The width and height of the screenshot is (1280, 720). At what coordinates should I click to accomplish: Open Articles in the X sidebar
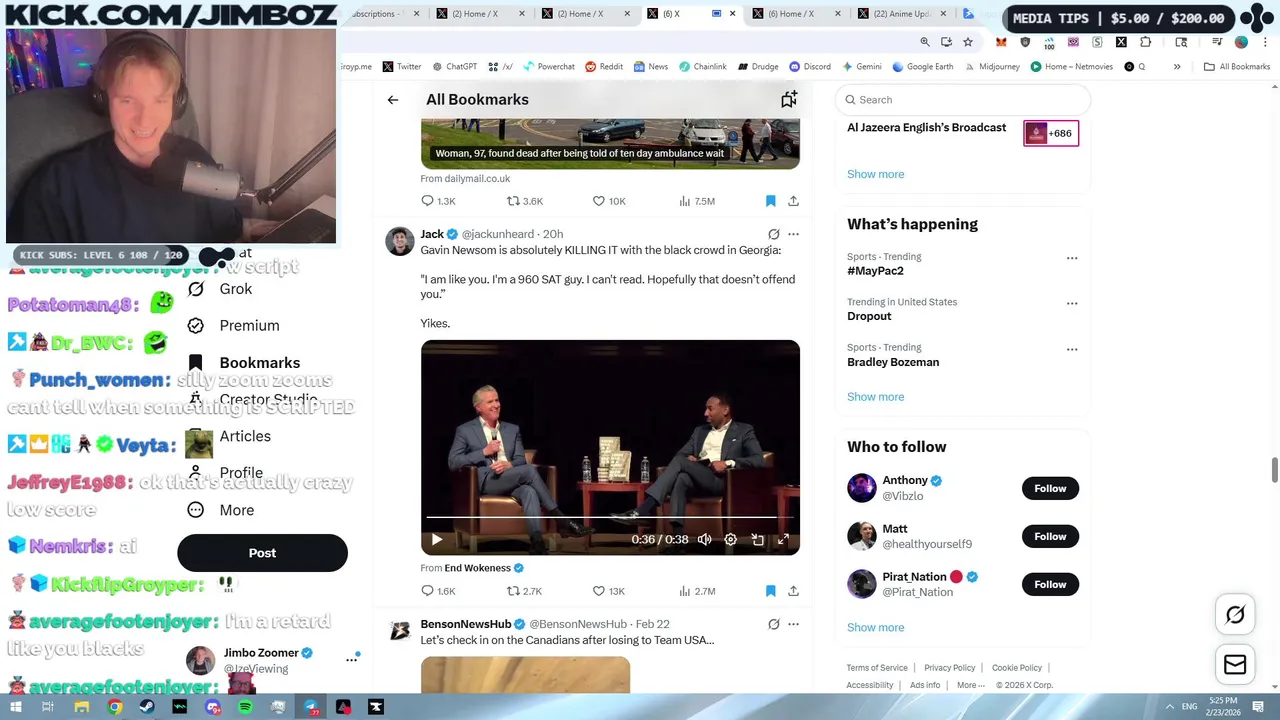(x=229, y=437)
